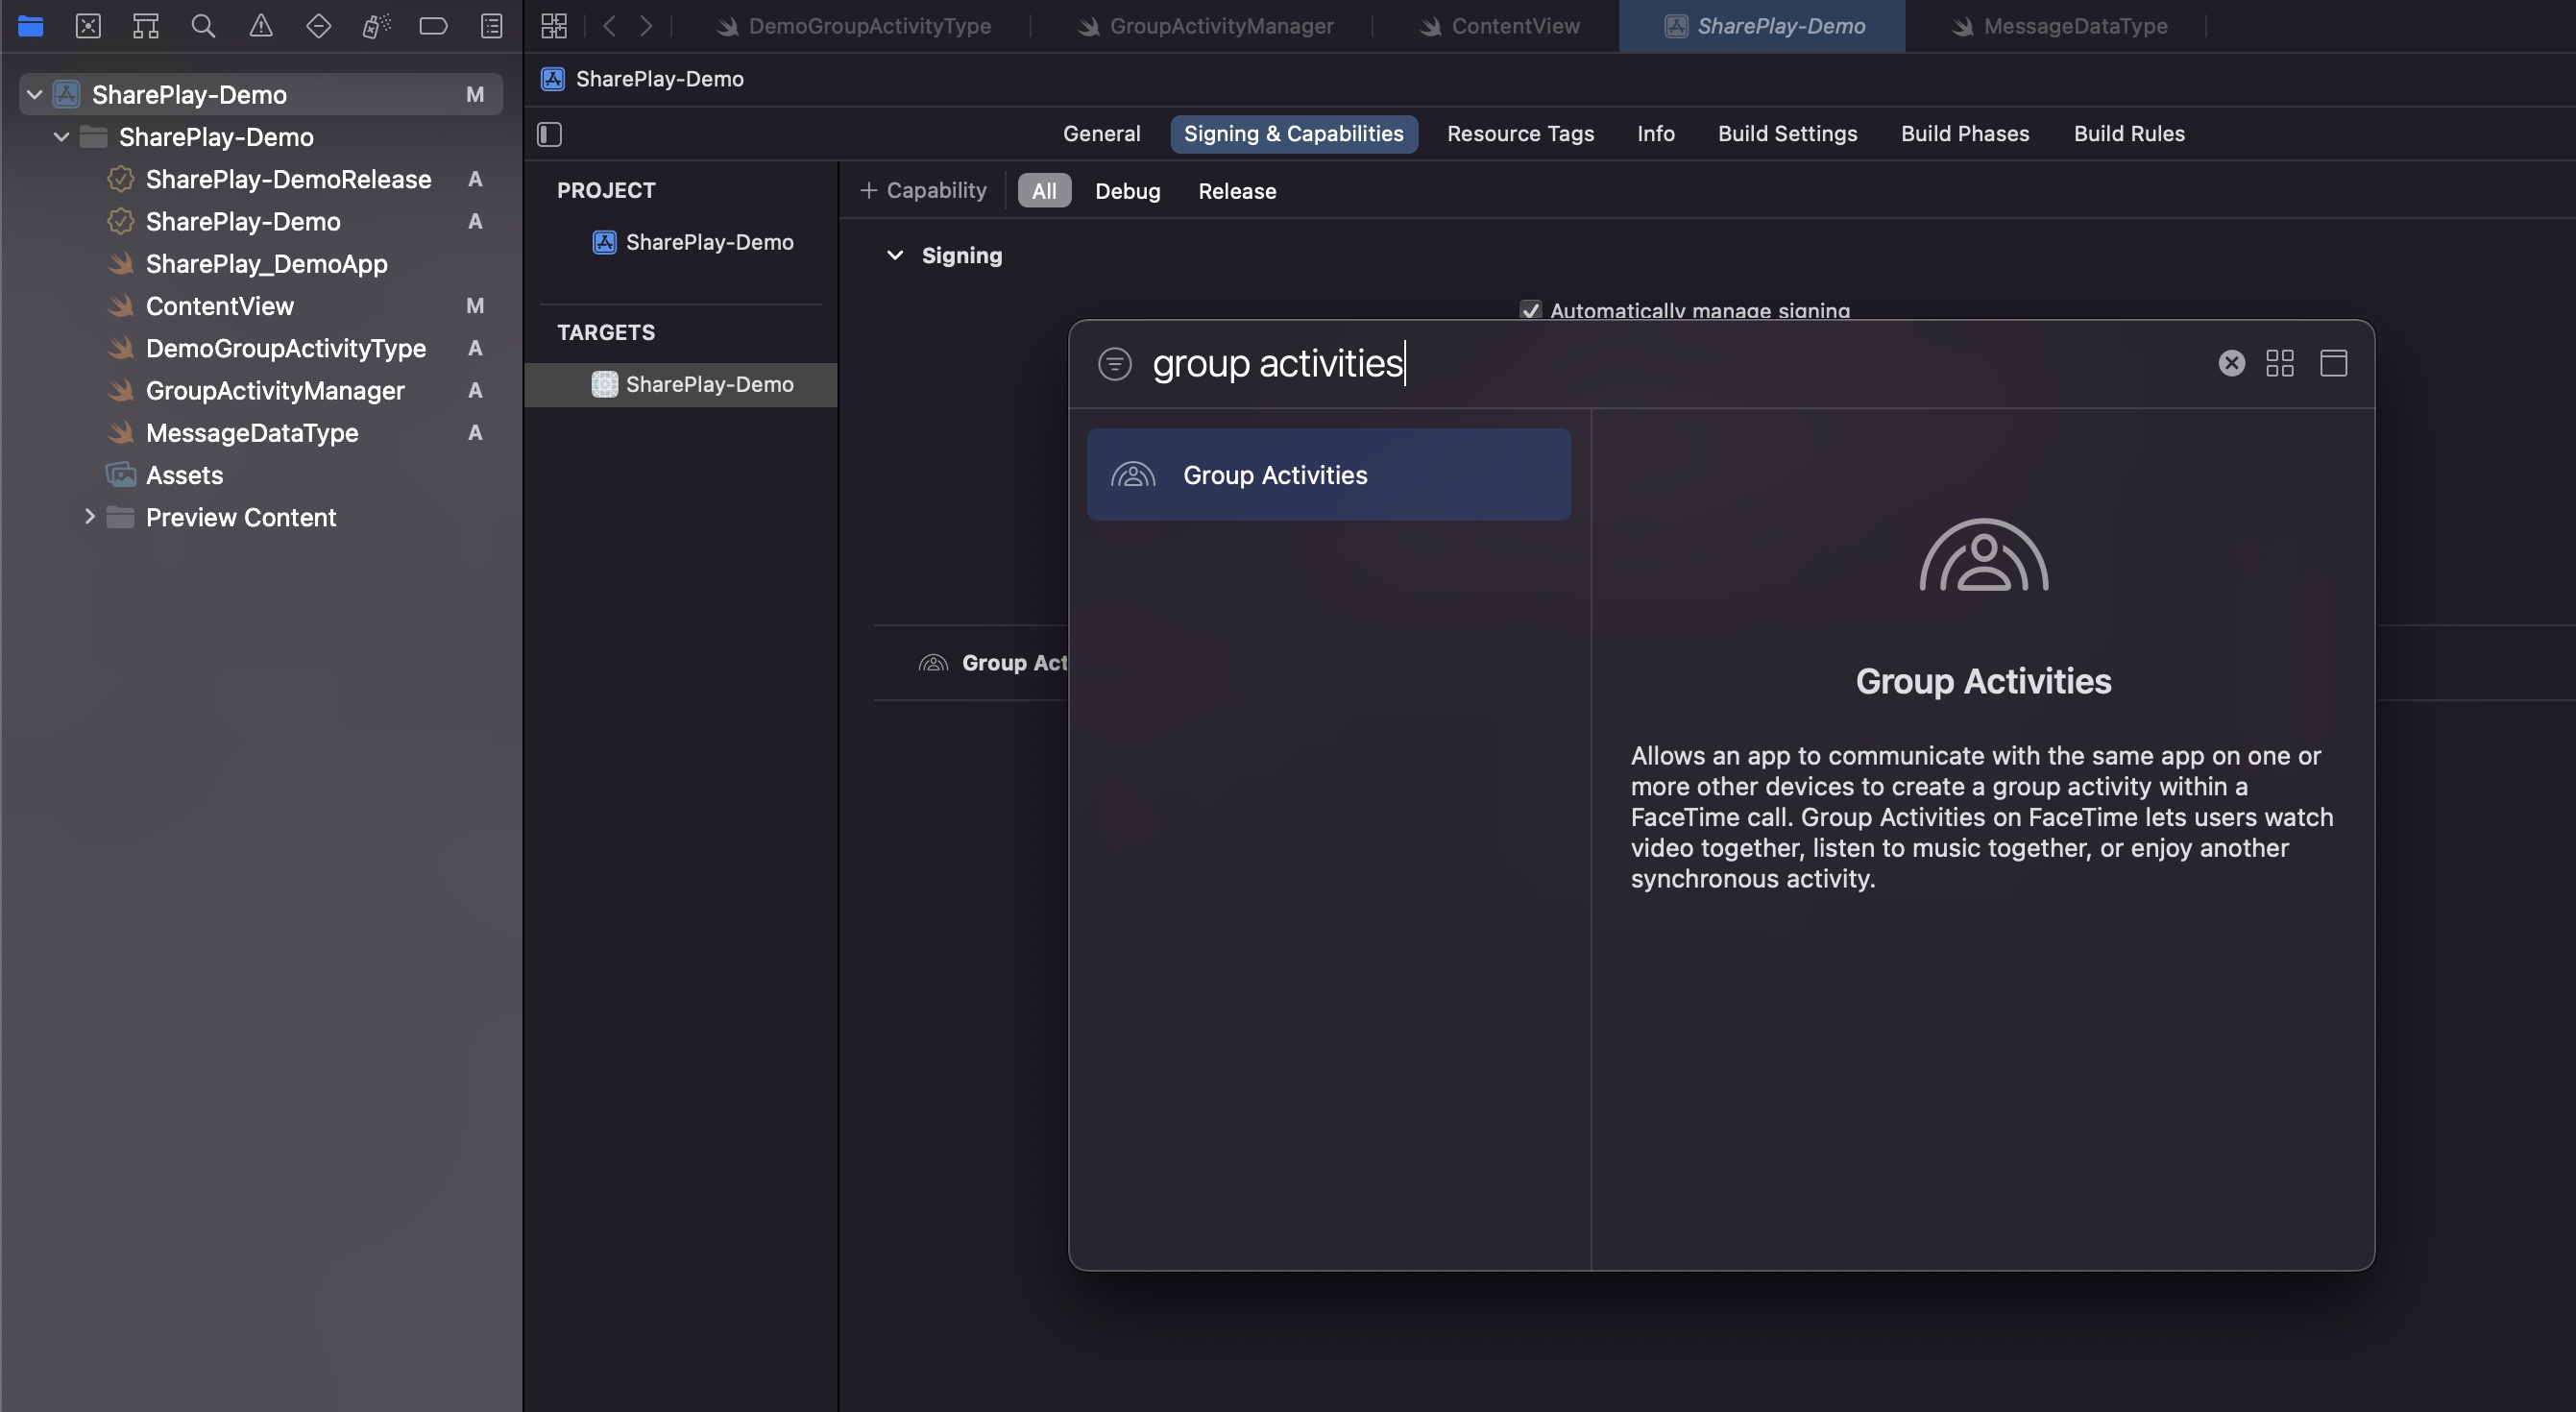
Task: Select the SharePlay-Demo target icon
Action: 604,384
